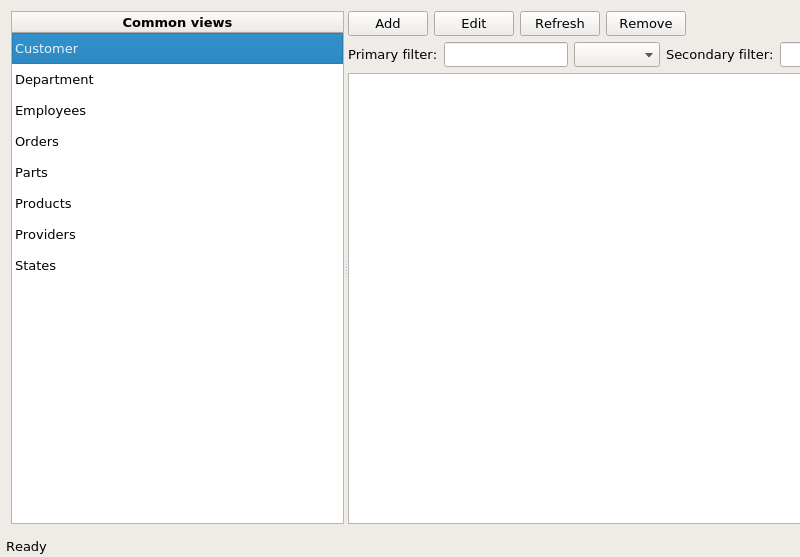
Task: Click the Remove button
Action: pos(645,23)
